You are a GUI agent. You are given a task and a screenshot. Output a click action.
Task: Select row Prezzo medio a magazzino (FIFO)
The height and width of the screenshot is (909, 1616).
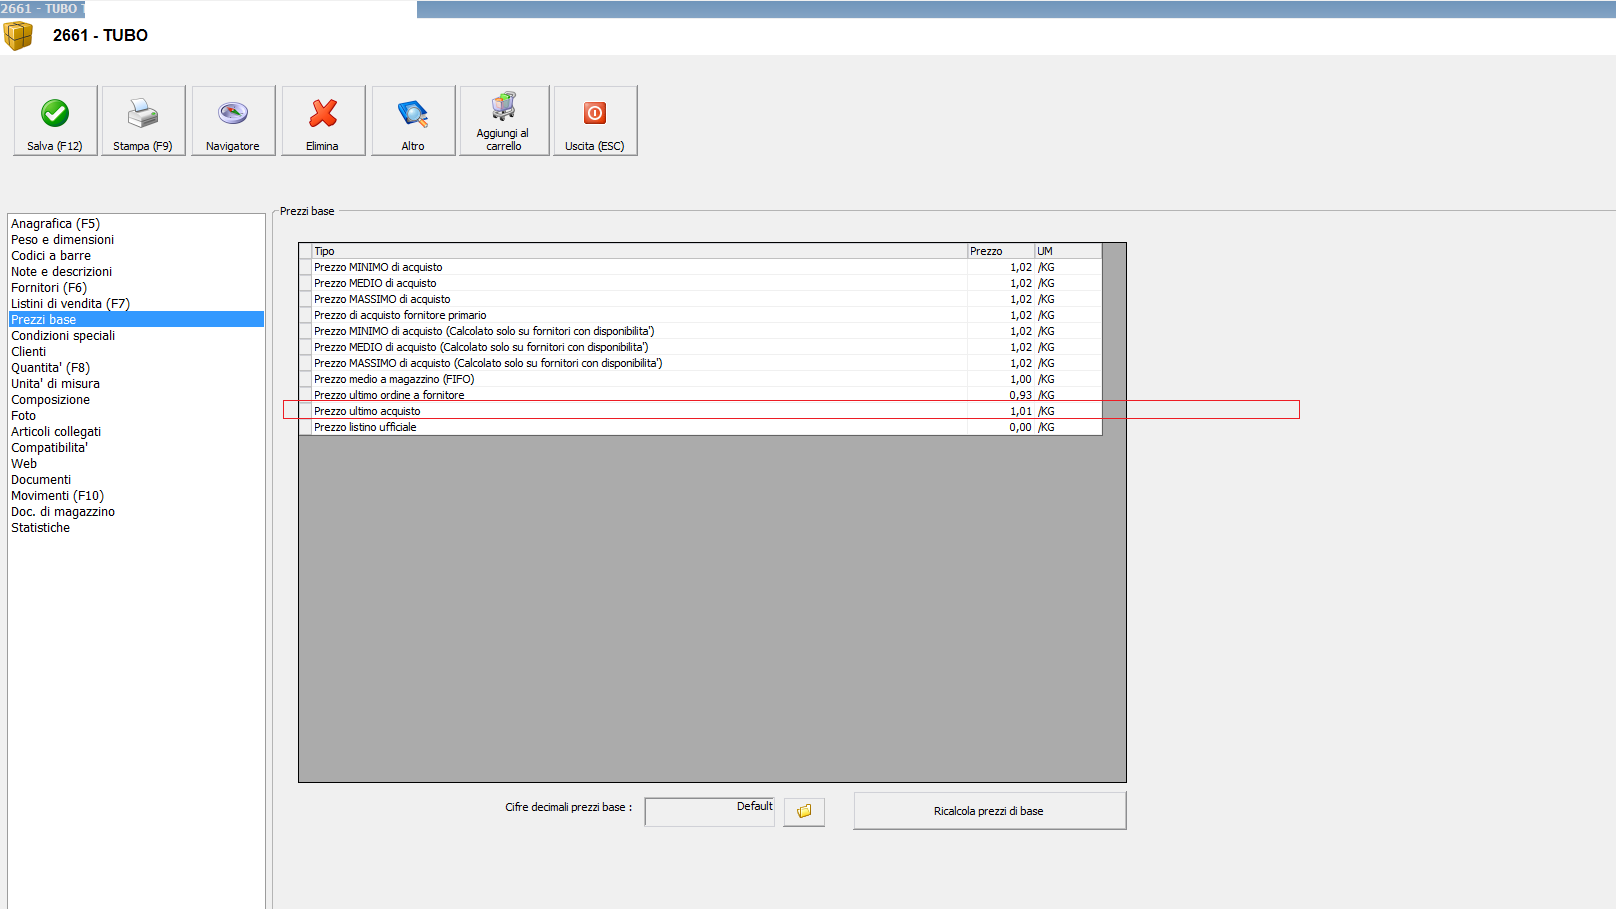tap(700, 379)
